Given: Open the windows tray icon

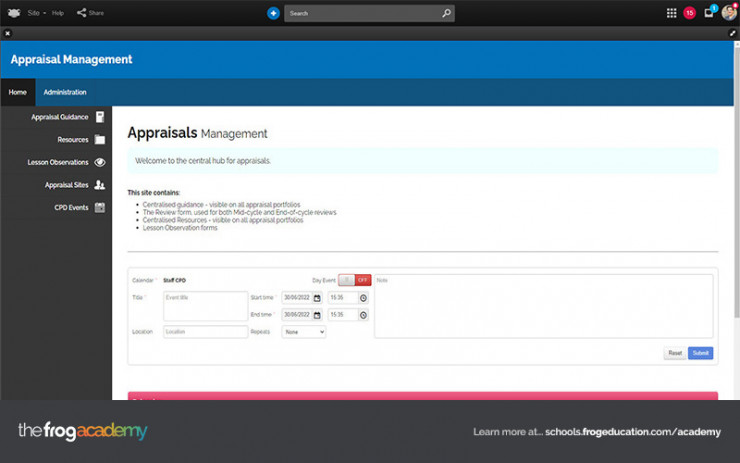Looking at the screenshot, I should click(709, 13).
